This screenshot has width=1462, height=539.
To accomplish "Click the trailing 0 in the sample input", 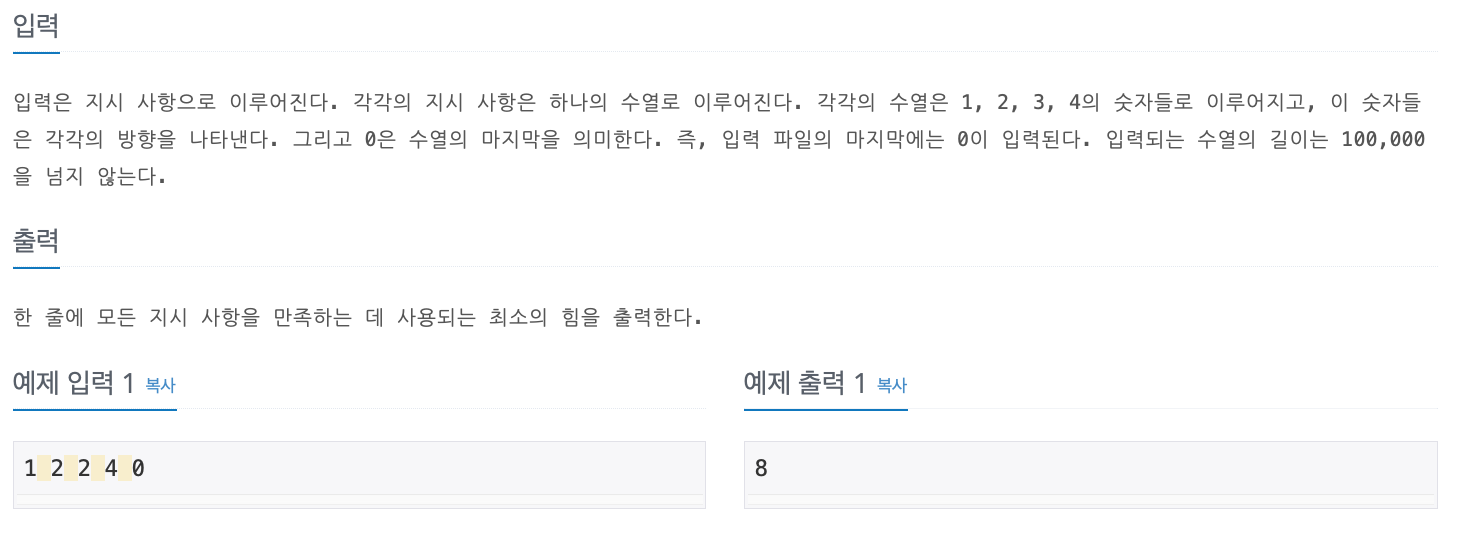I will (x=138, y=468).
